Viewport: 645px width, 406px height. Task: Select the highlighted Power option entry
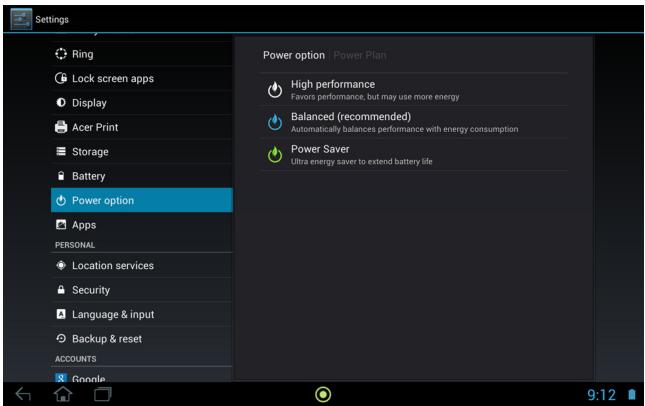click(142, 200)
